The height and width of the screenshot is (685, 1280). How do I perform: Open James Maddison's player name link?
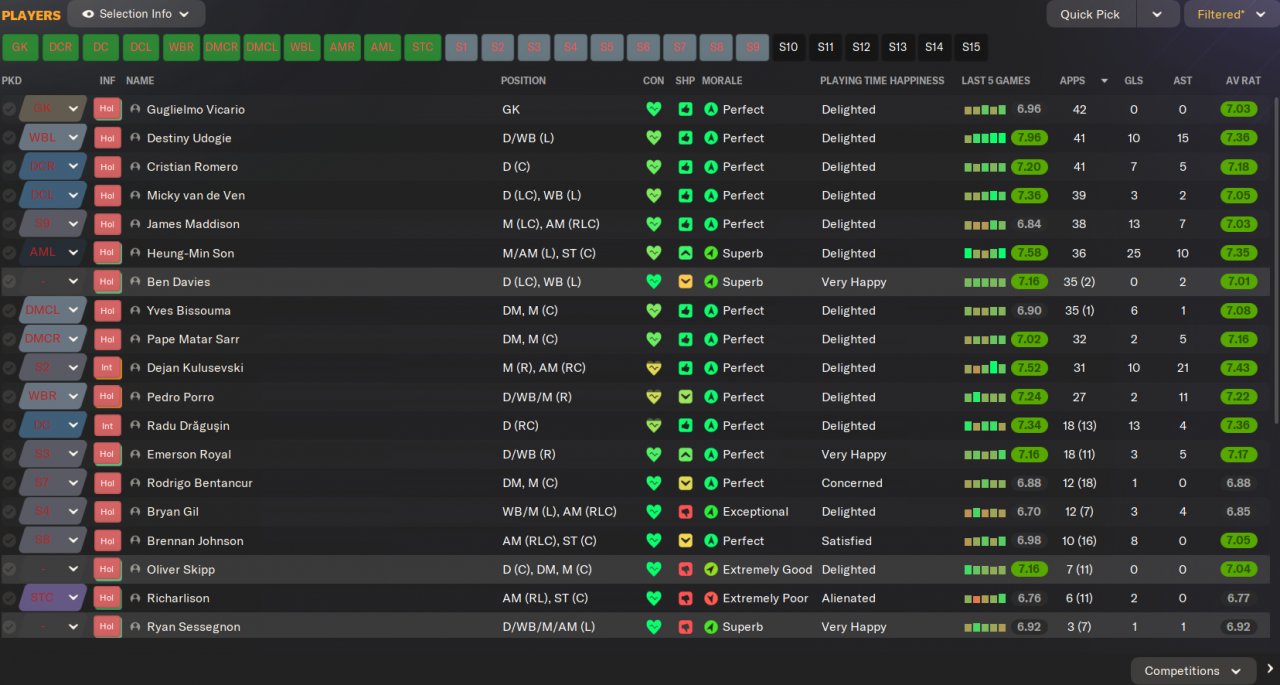point(193,224)
